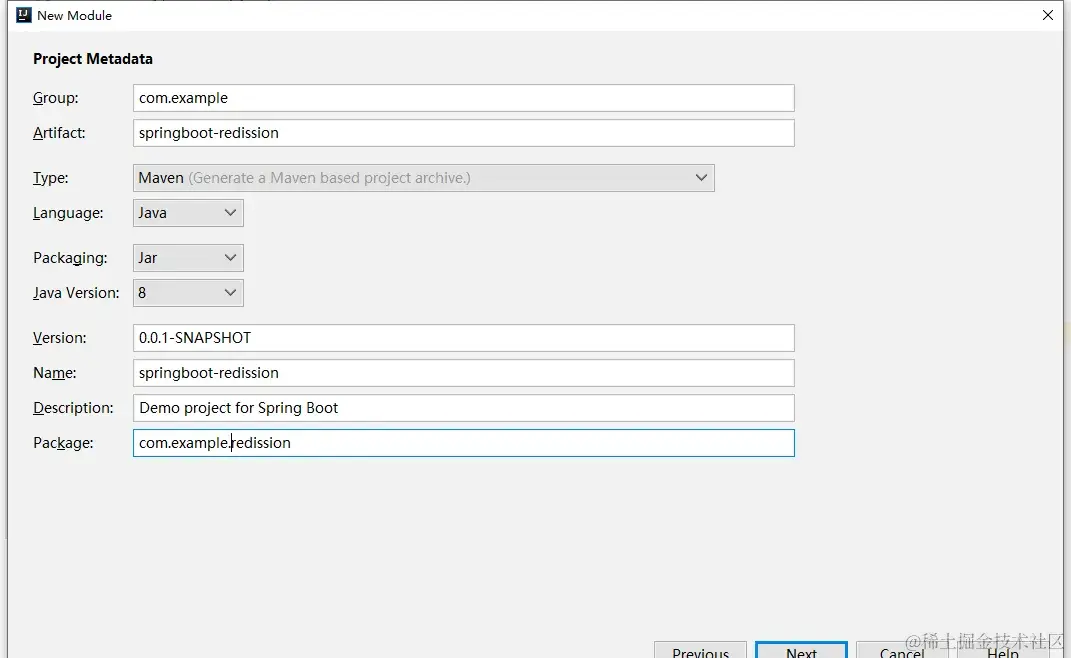Click the Cancel button
Viewport: 1071px width, 658px height.
click(902, 650)
